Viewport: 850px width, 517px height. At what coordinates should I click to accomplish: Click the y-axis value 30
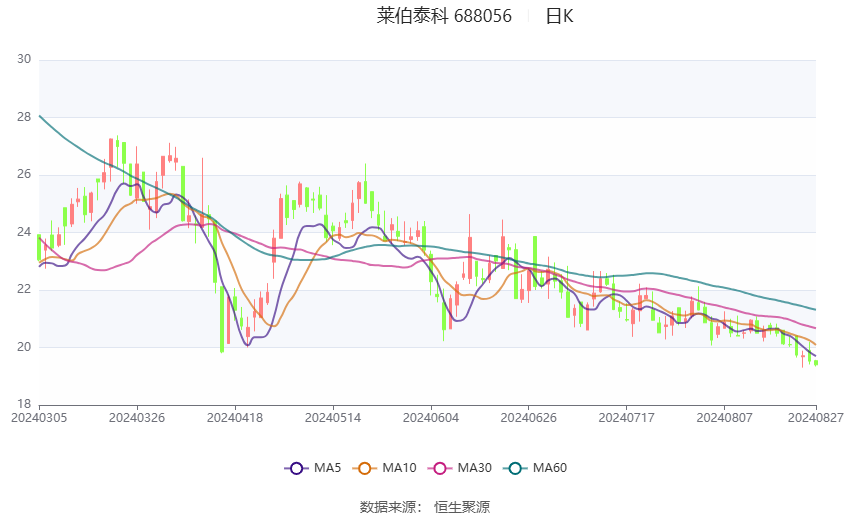(24, 59)
